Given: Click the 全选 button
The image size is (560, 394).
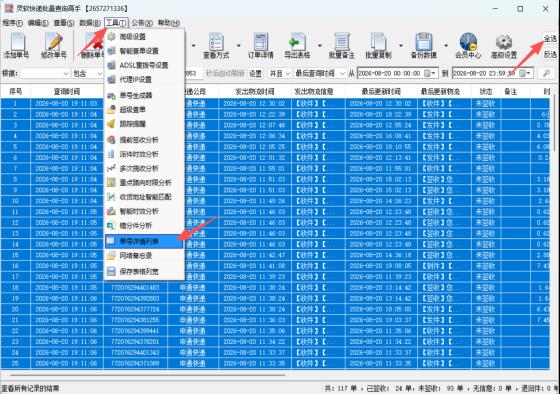Looking at the screenshot, I should [x=550, y=38].
